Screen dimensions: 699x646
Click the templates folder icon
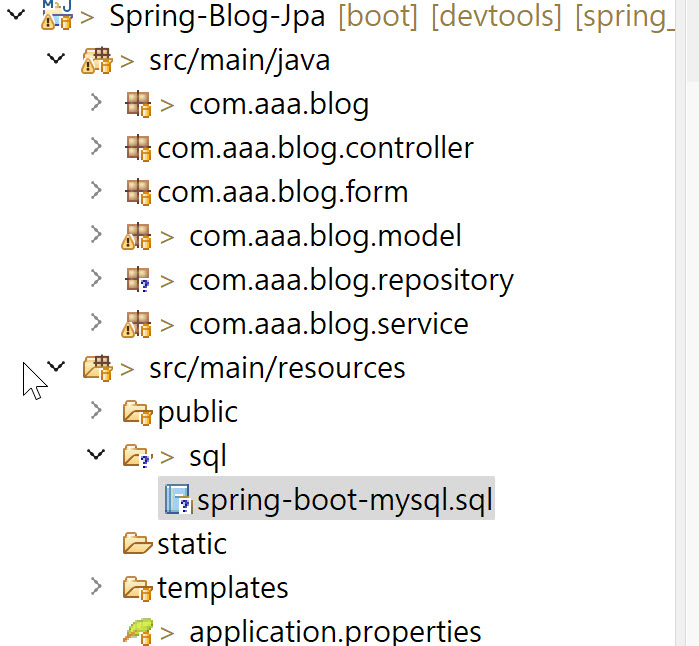point(138,588)
